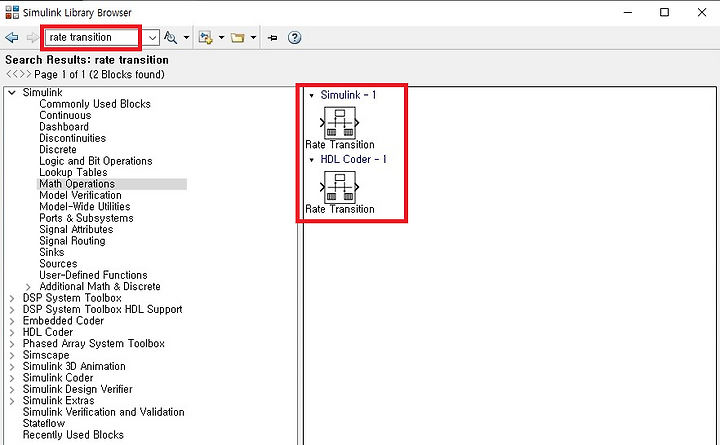Open the folder dropdown arrow
The height and width of the screenshot is (445, 720).
(253, 38)
